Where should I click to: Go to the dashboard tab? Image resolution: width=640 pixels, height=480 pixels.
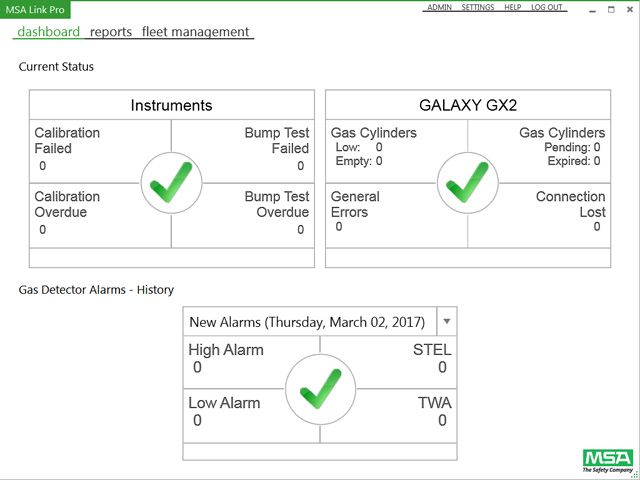coord(49,32)
